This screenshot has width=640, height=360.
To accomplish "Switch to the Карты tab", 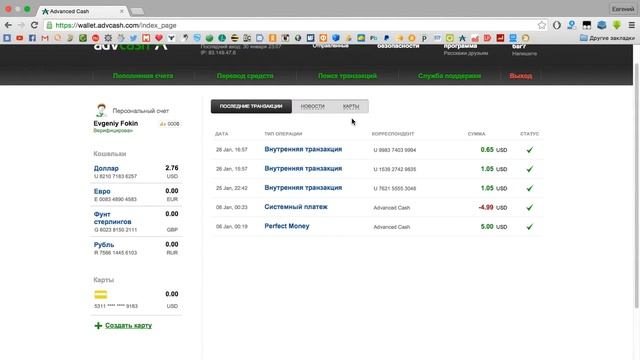I will tap(351, 106).
